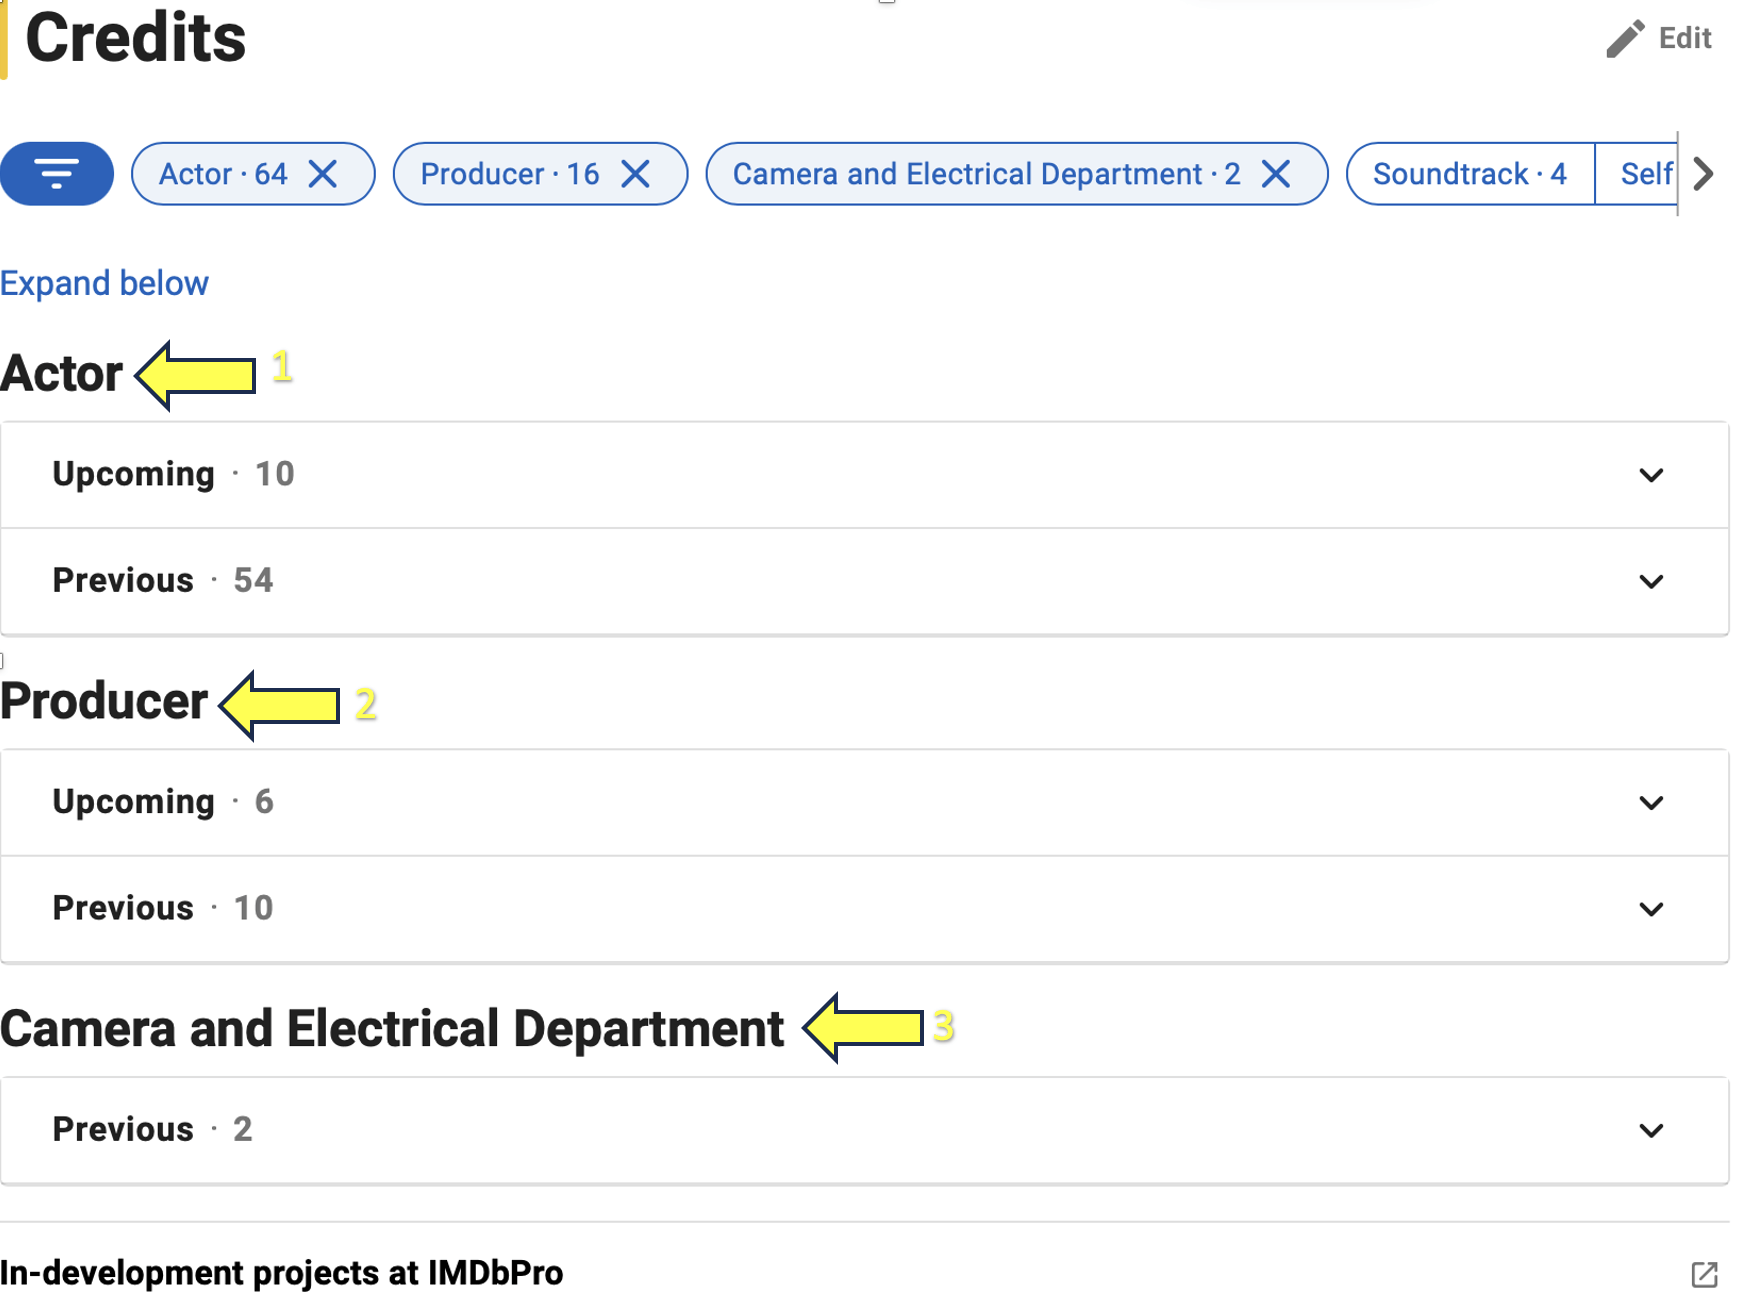Expand Producer Upcoming 6 credits chevron
The image size is (1746, 1308).
[1651, 803]
